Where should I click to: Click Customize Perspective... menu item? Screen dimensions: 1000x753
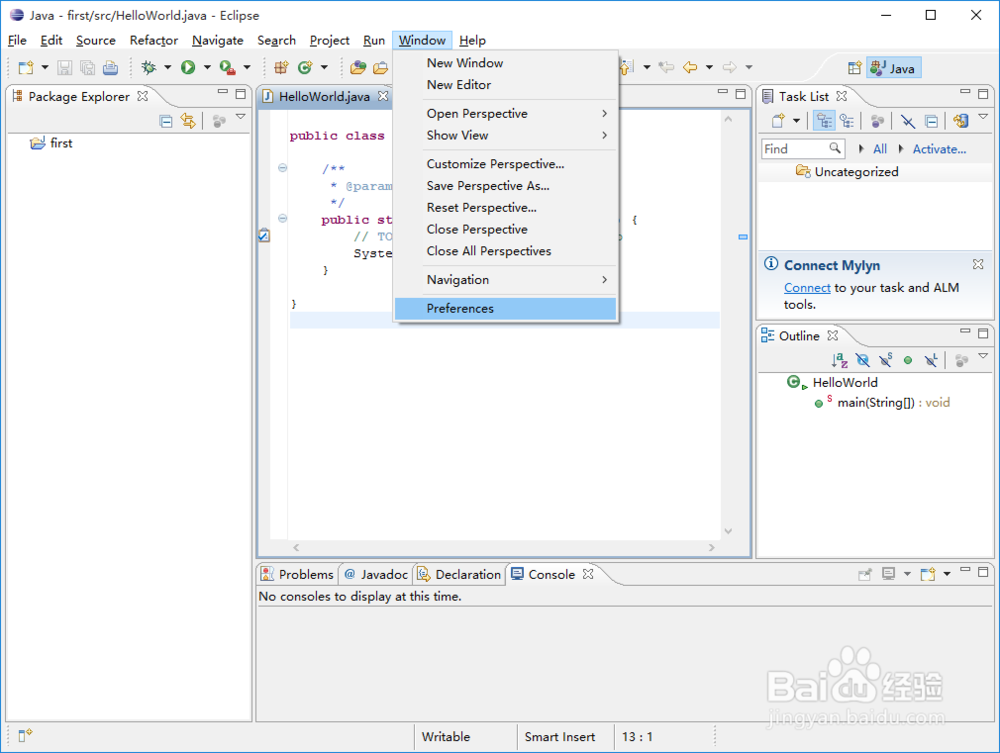[505, 164]
